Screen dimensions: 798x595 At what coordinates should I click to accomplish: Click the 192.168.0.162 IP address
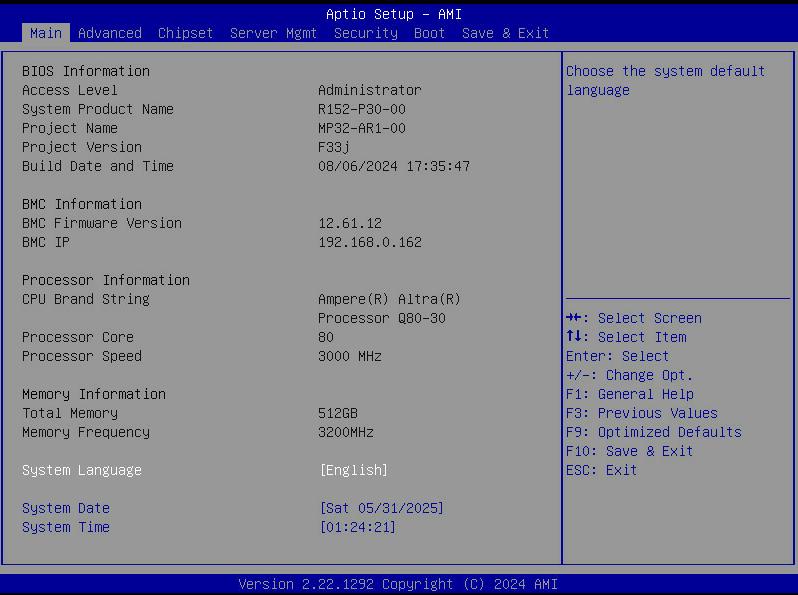370,242
